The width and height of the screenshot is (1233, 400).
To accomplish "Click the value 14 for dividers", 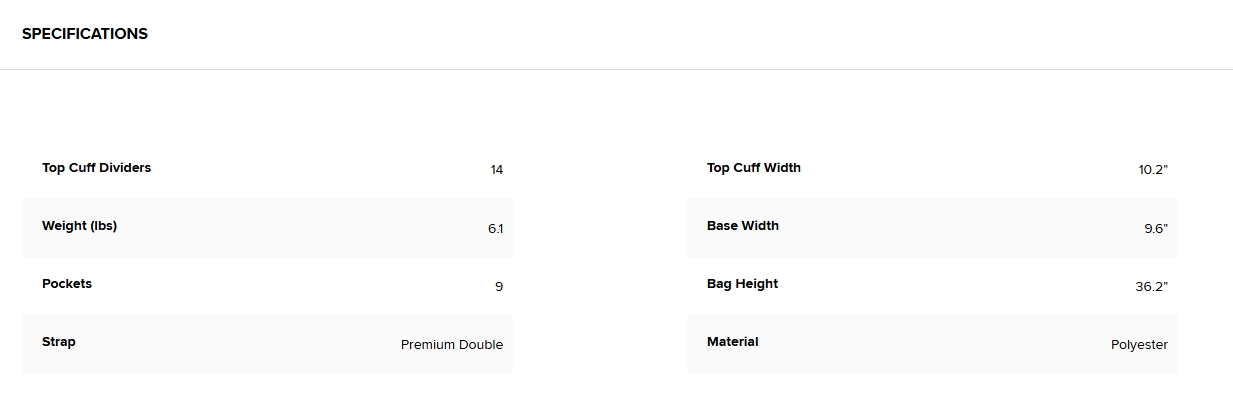I will 497,170.
